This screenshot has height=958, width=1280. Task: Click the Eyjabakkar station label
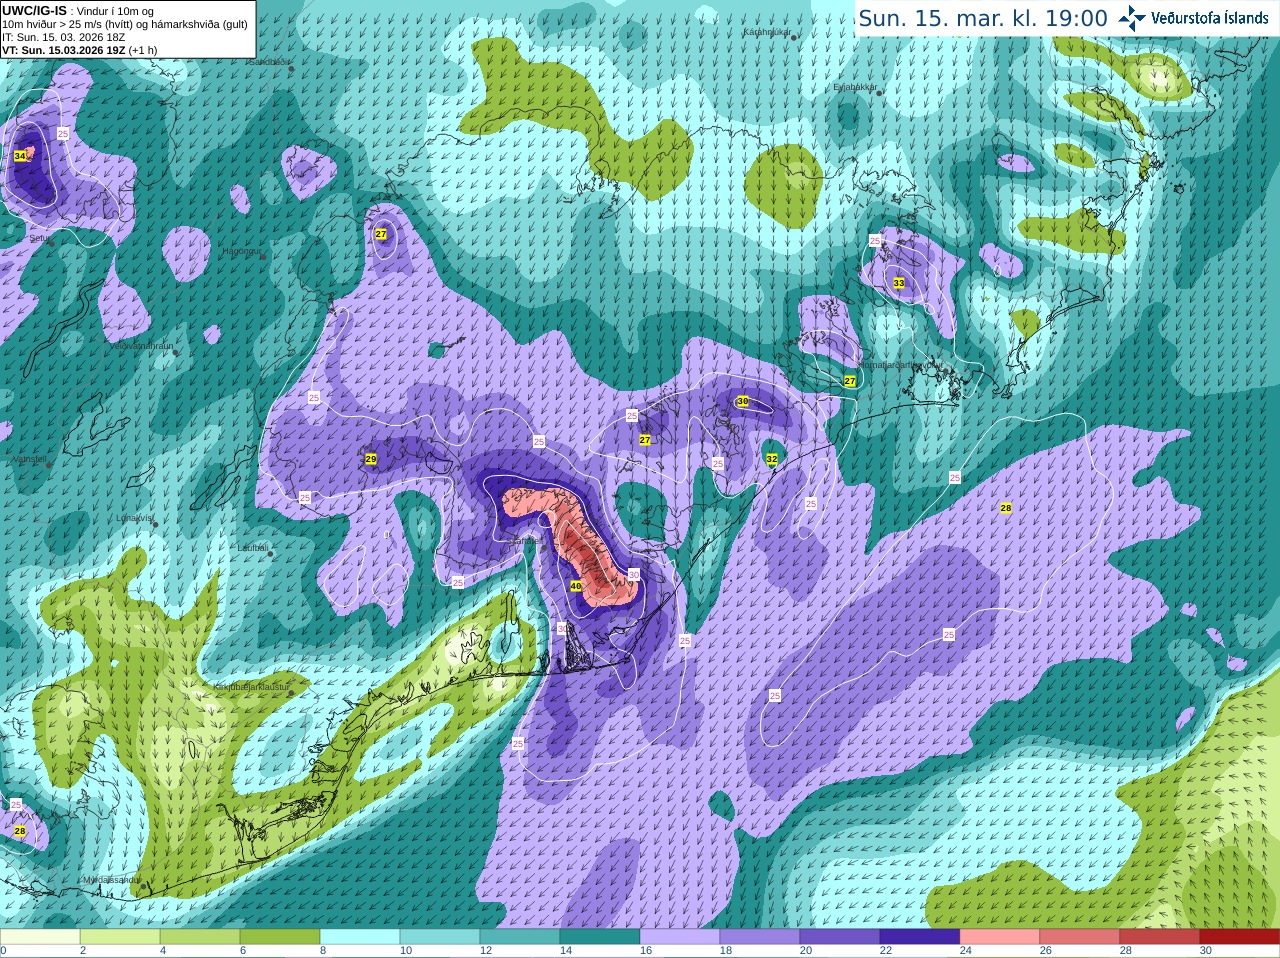(x=855, y=87)
